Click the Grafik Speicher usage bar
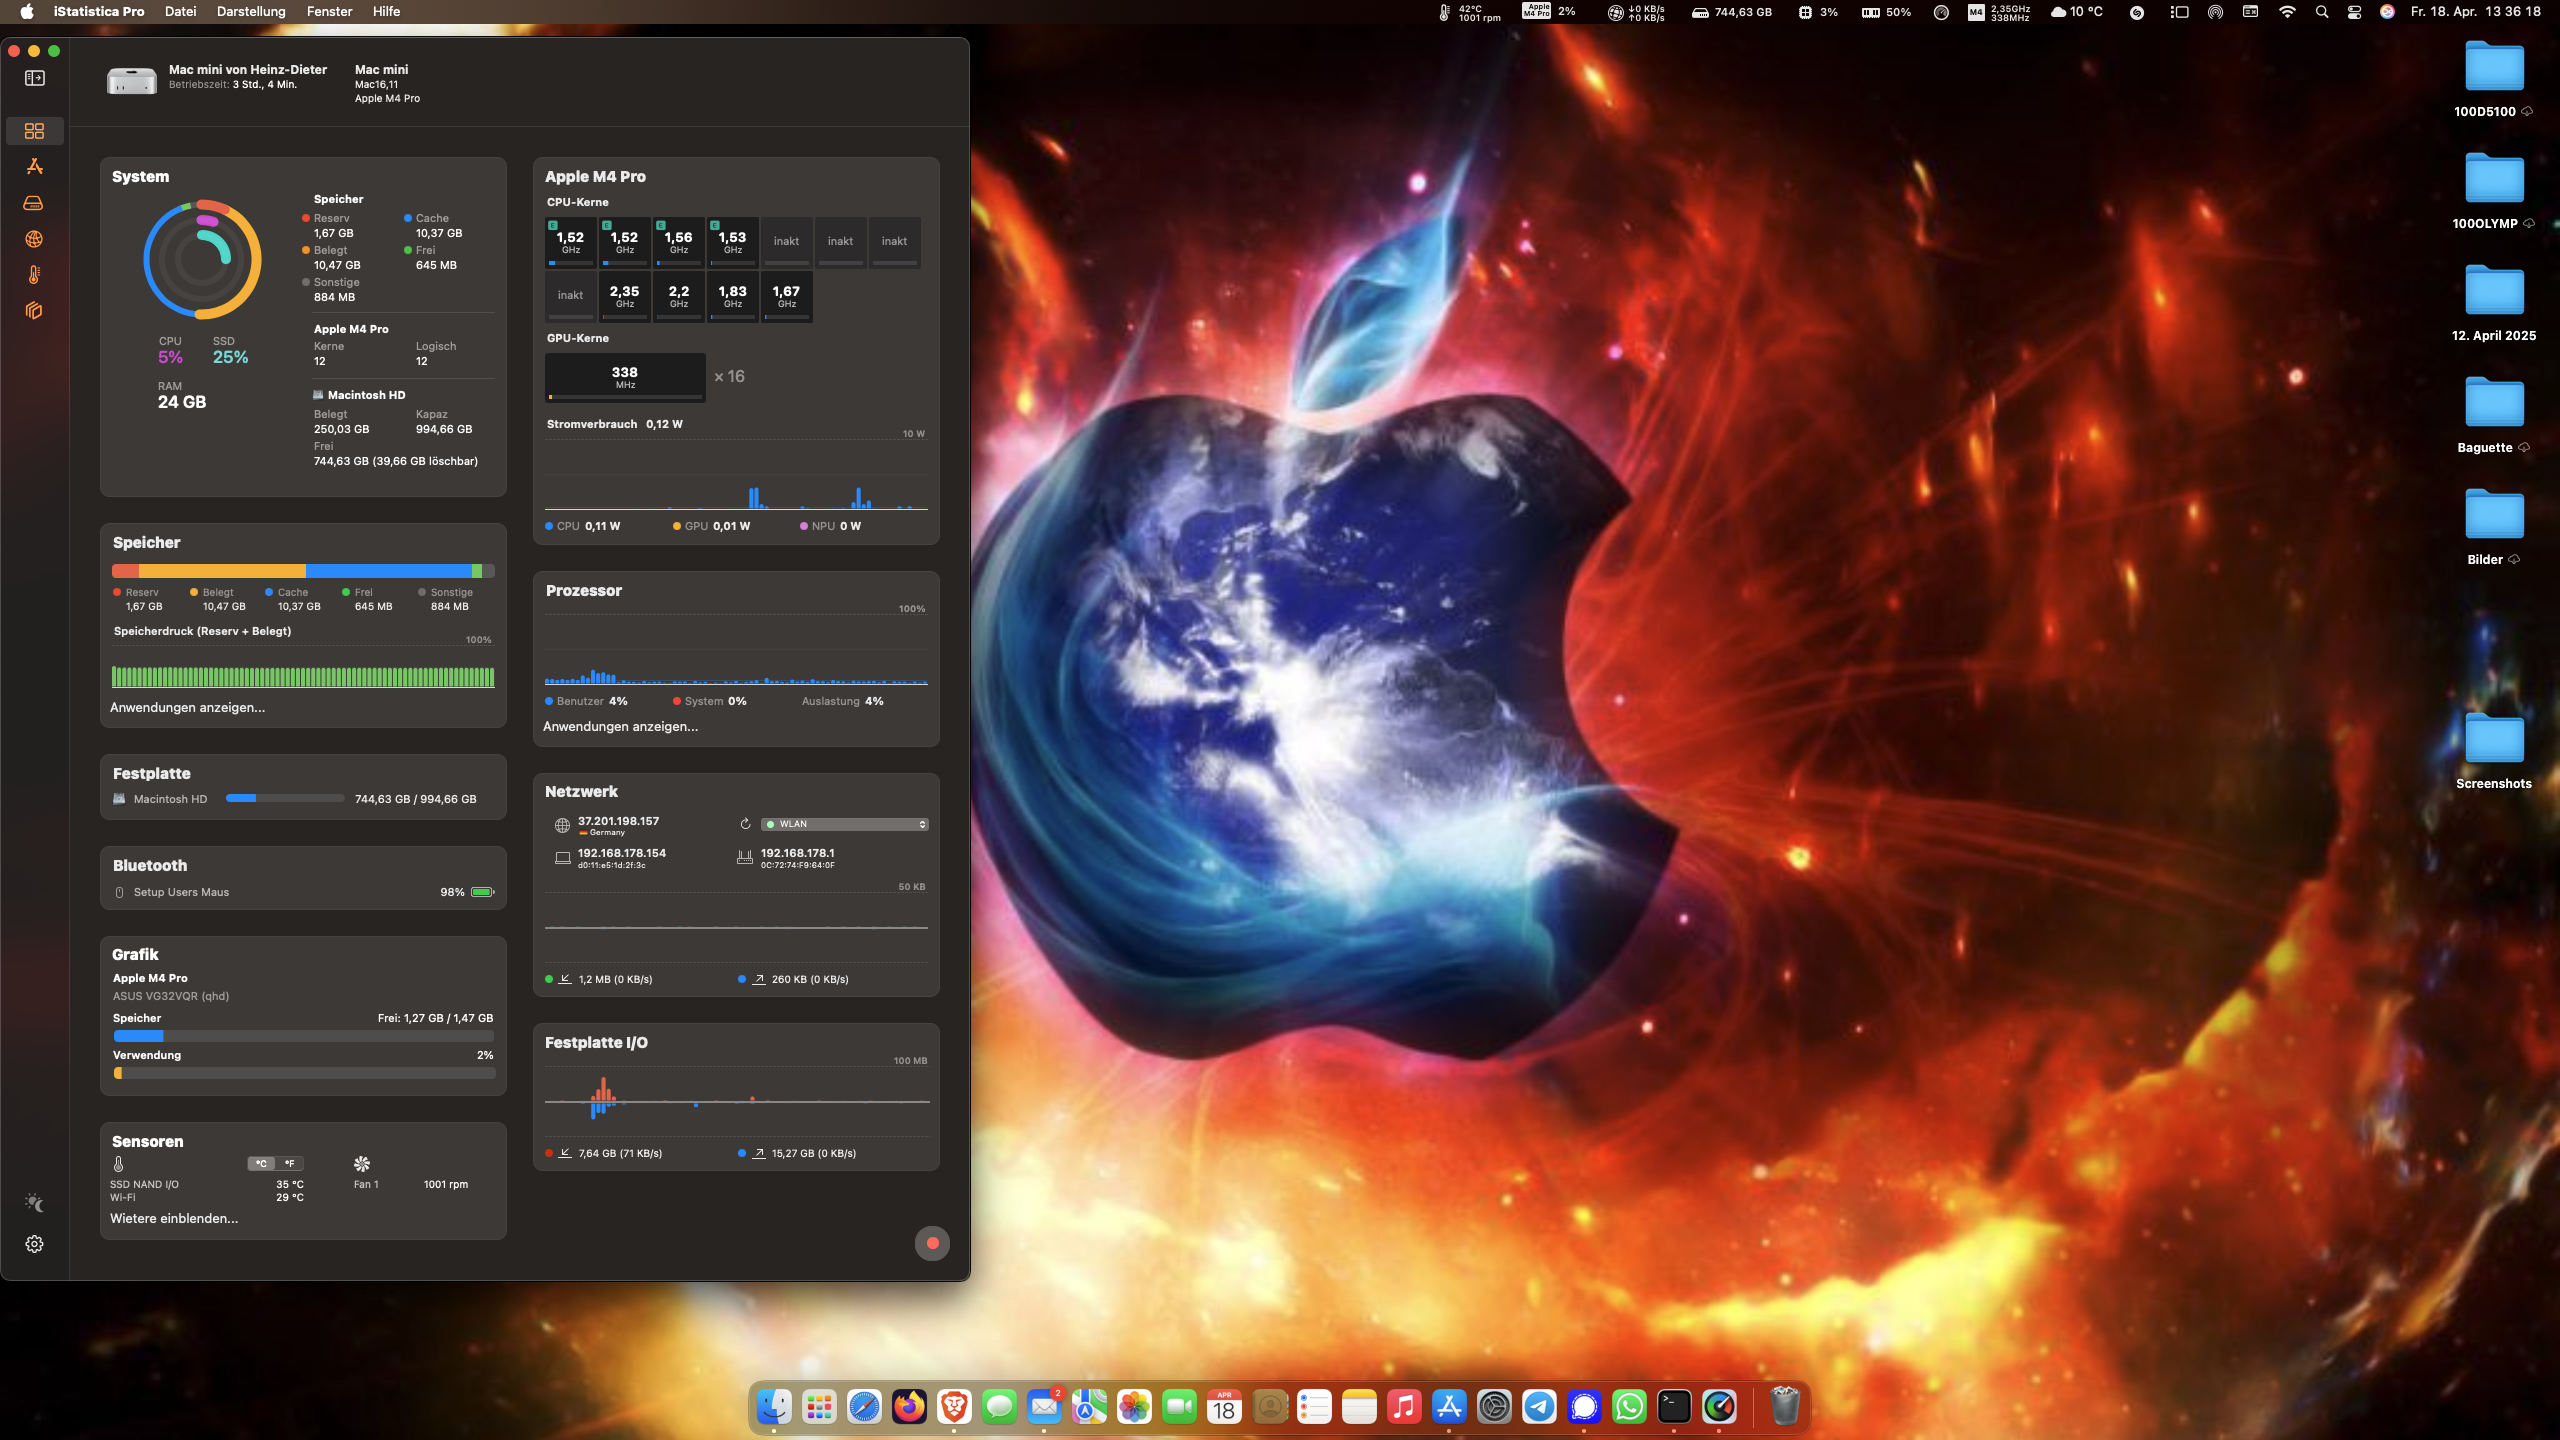Screen dimensions: 2560x1440 (x=304, y=1036)
